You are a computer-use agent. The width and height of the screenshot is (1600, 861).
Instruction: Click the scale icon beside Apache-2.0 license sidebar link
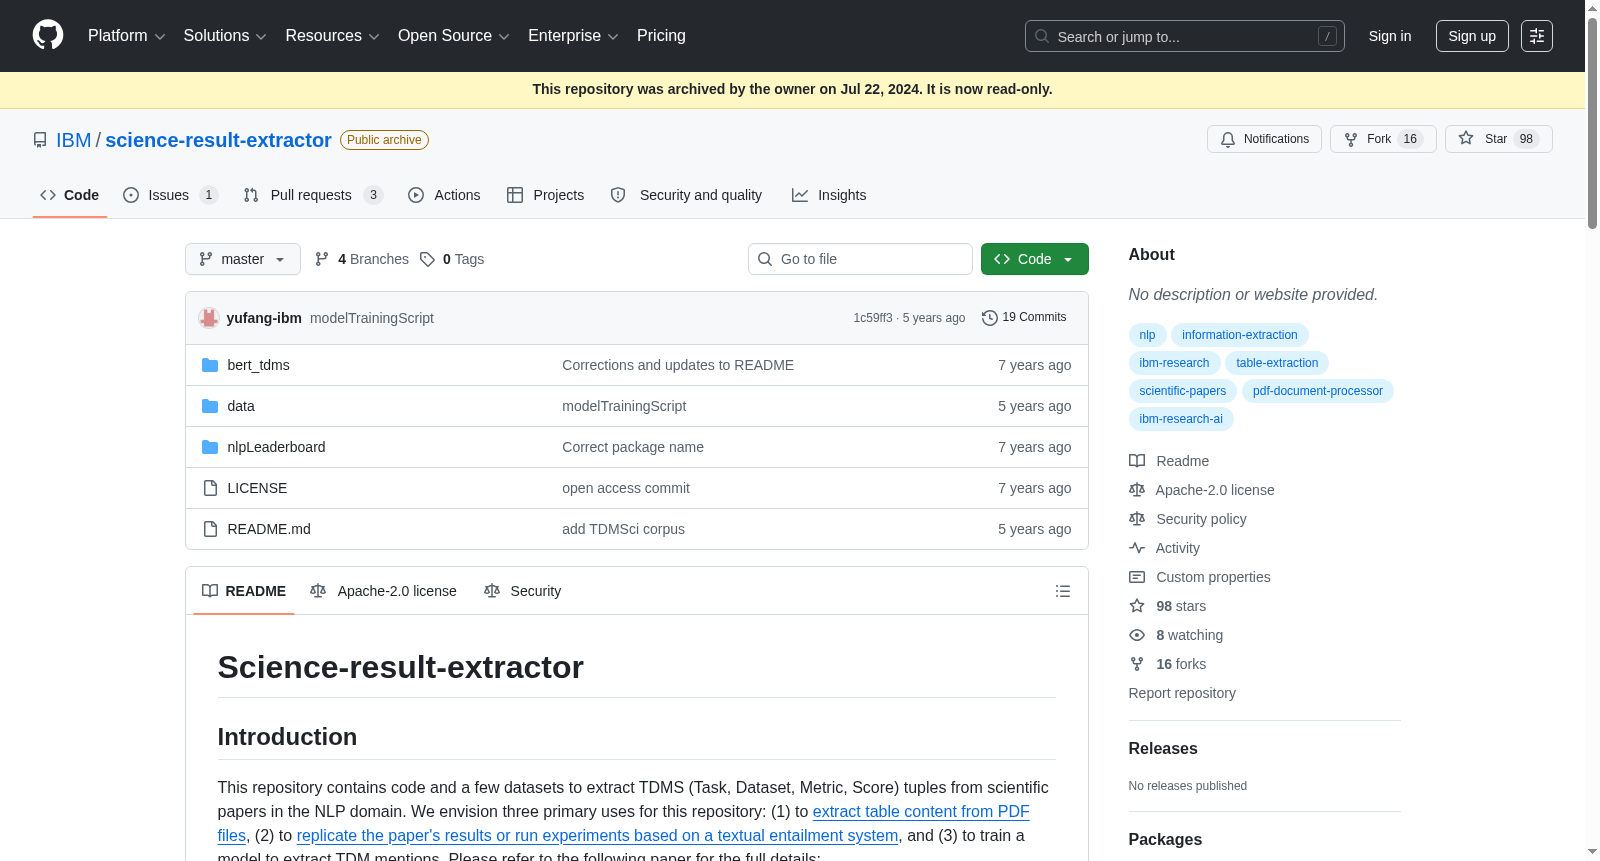pos(1137,490)
